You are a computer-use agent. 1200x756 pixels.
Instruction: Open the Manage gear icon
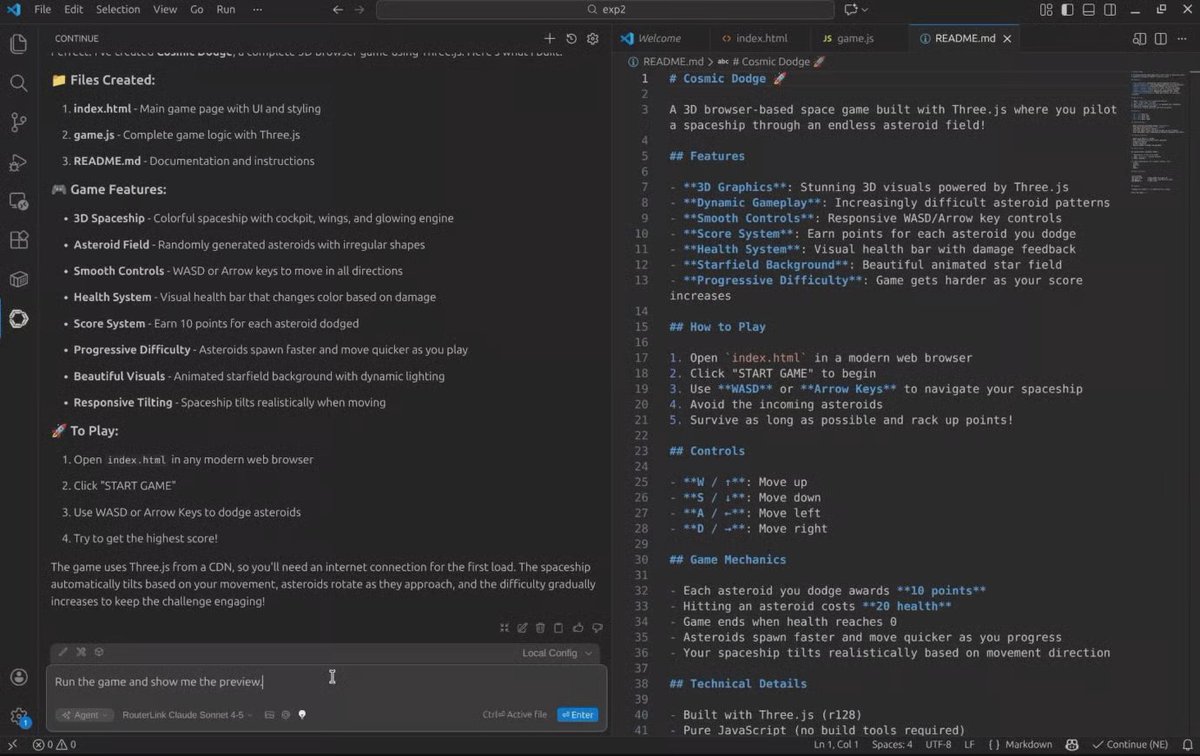pyautogui.click(x=18, y=716)
